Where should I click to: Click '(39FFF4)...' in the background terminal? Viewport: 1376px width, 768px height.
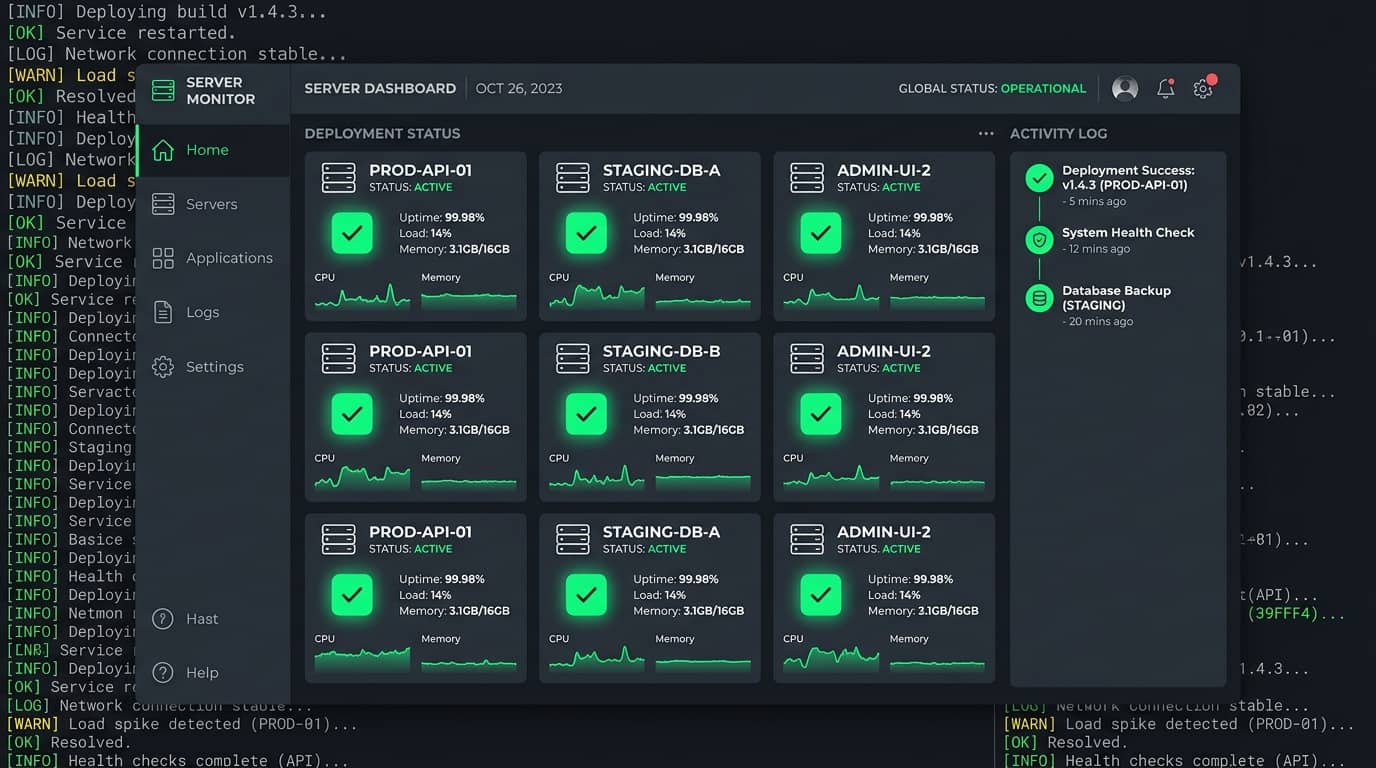point(1296,614)
